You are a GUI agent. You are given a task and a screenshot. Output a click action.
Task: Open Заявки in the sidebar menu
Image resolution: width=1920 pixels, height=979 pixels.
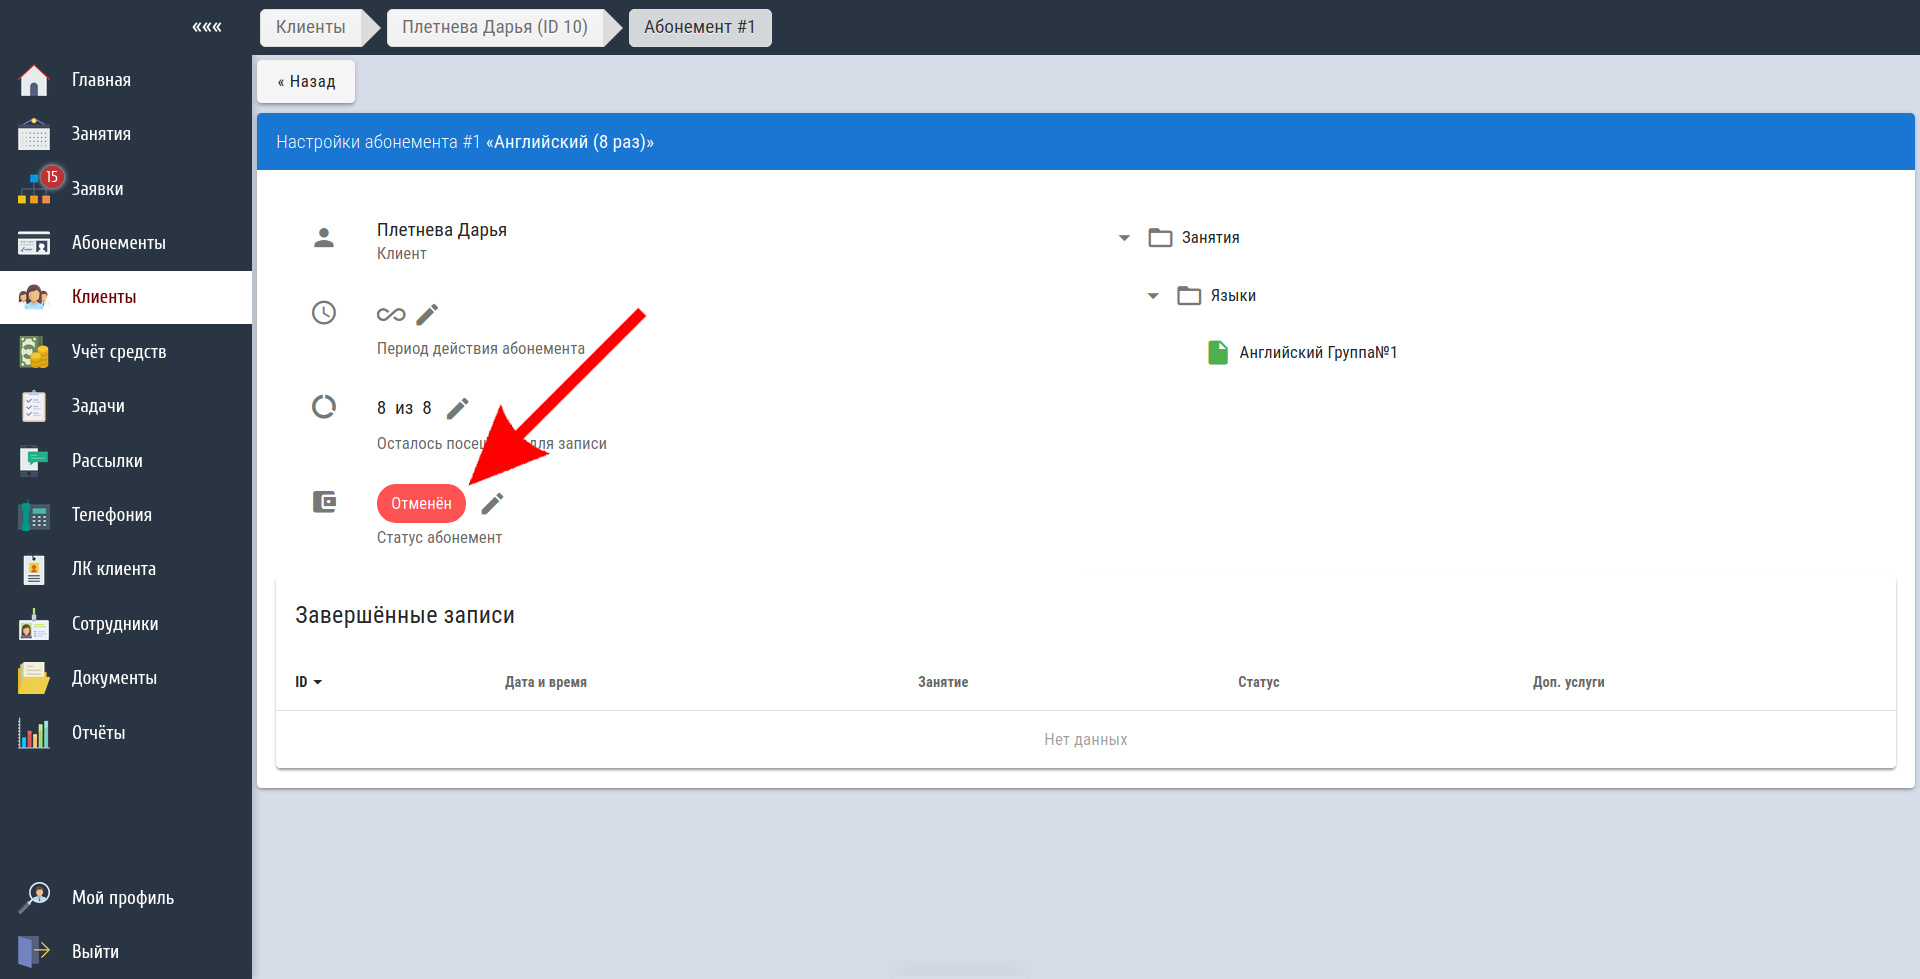pyautogui.click(x=97, y=189)
